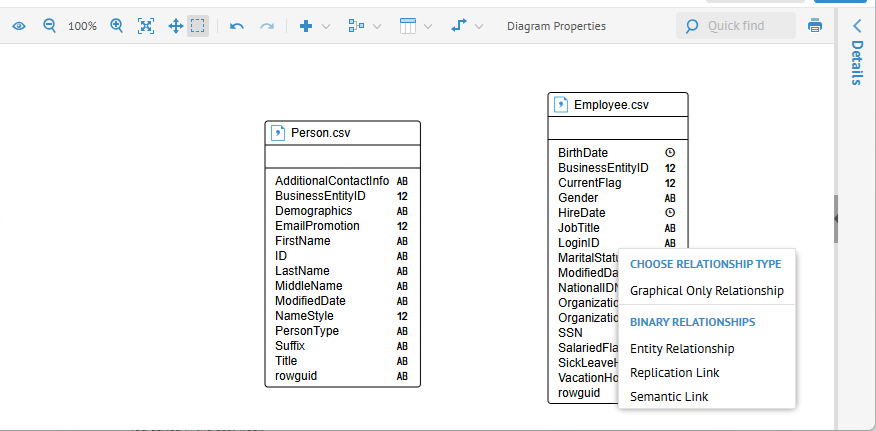Image resolution: width=876 pixels, height=431 pixels.
Task: Toggle the eye visibility icon in toolbar
Action: tap(19, 26)
